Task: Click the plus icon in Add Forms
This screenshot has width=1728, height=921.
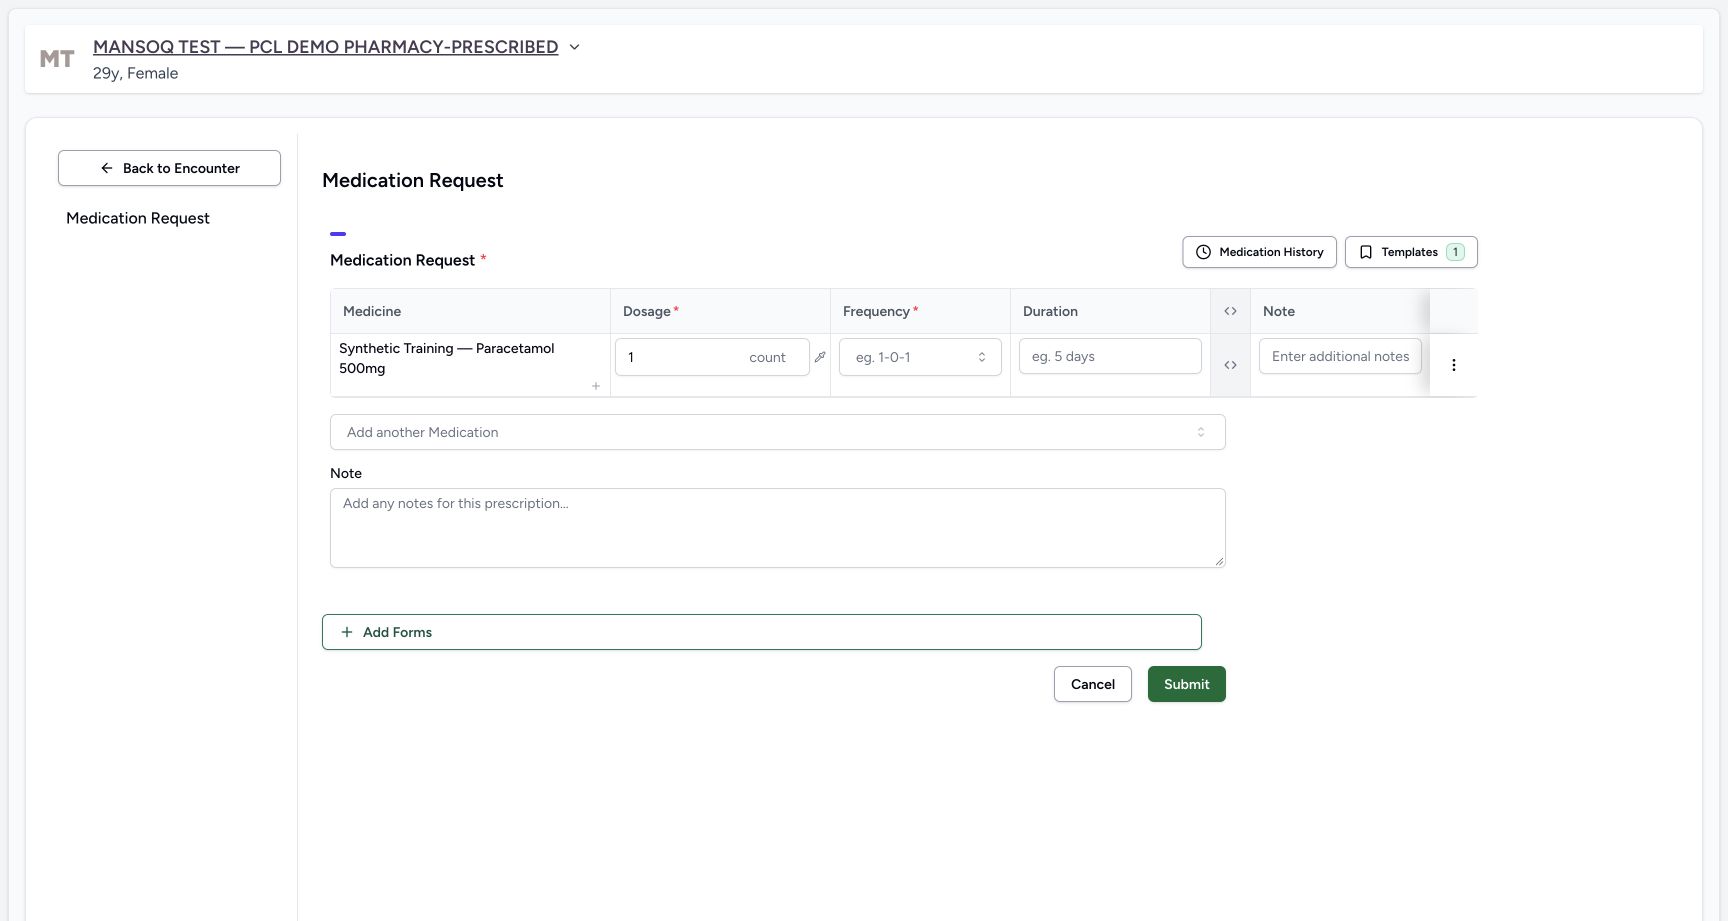Action: tap(347, 632)
